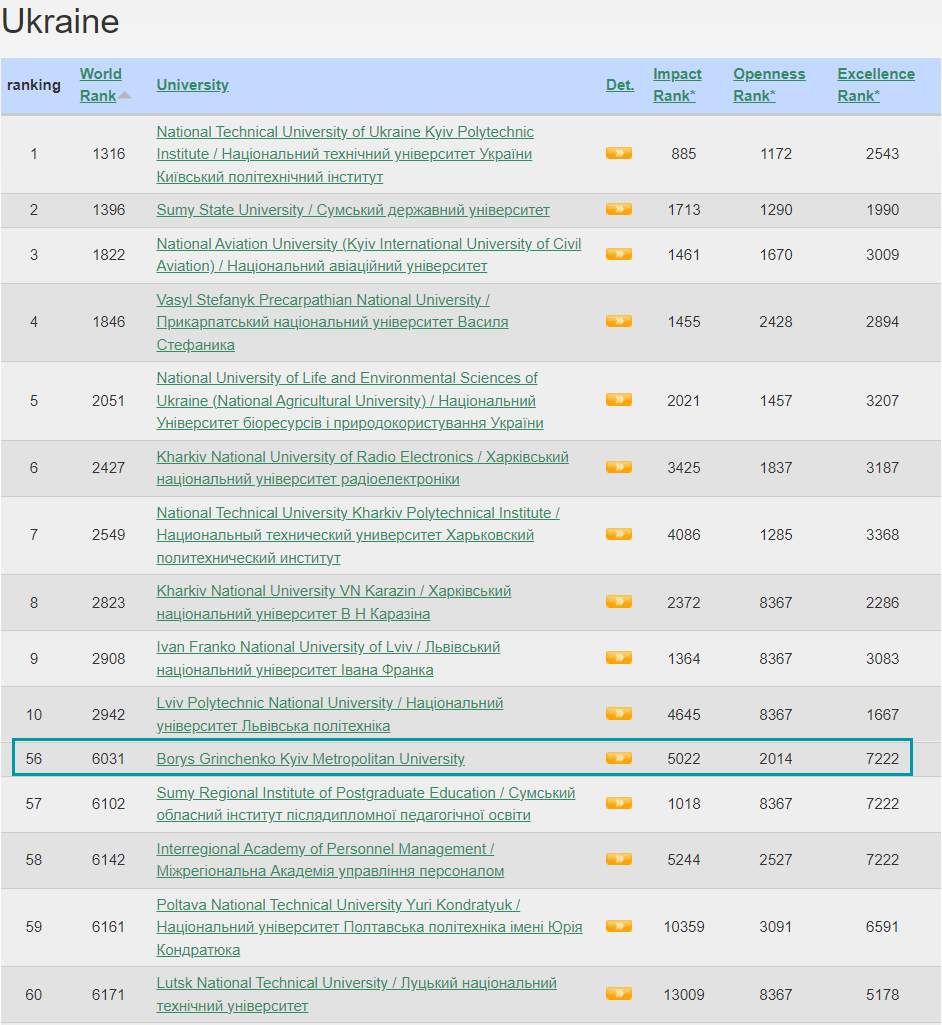The height and width of the screenshot is (1025, 942).
Task: Sort by Openness Rank header
Action: pos(768,85)
